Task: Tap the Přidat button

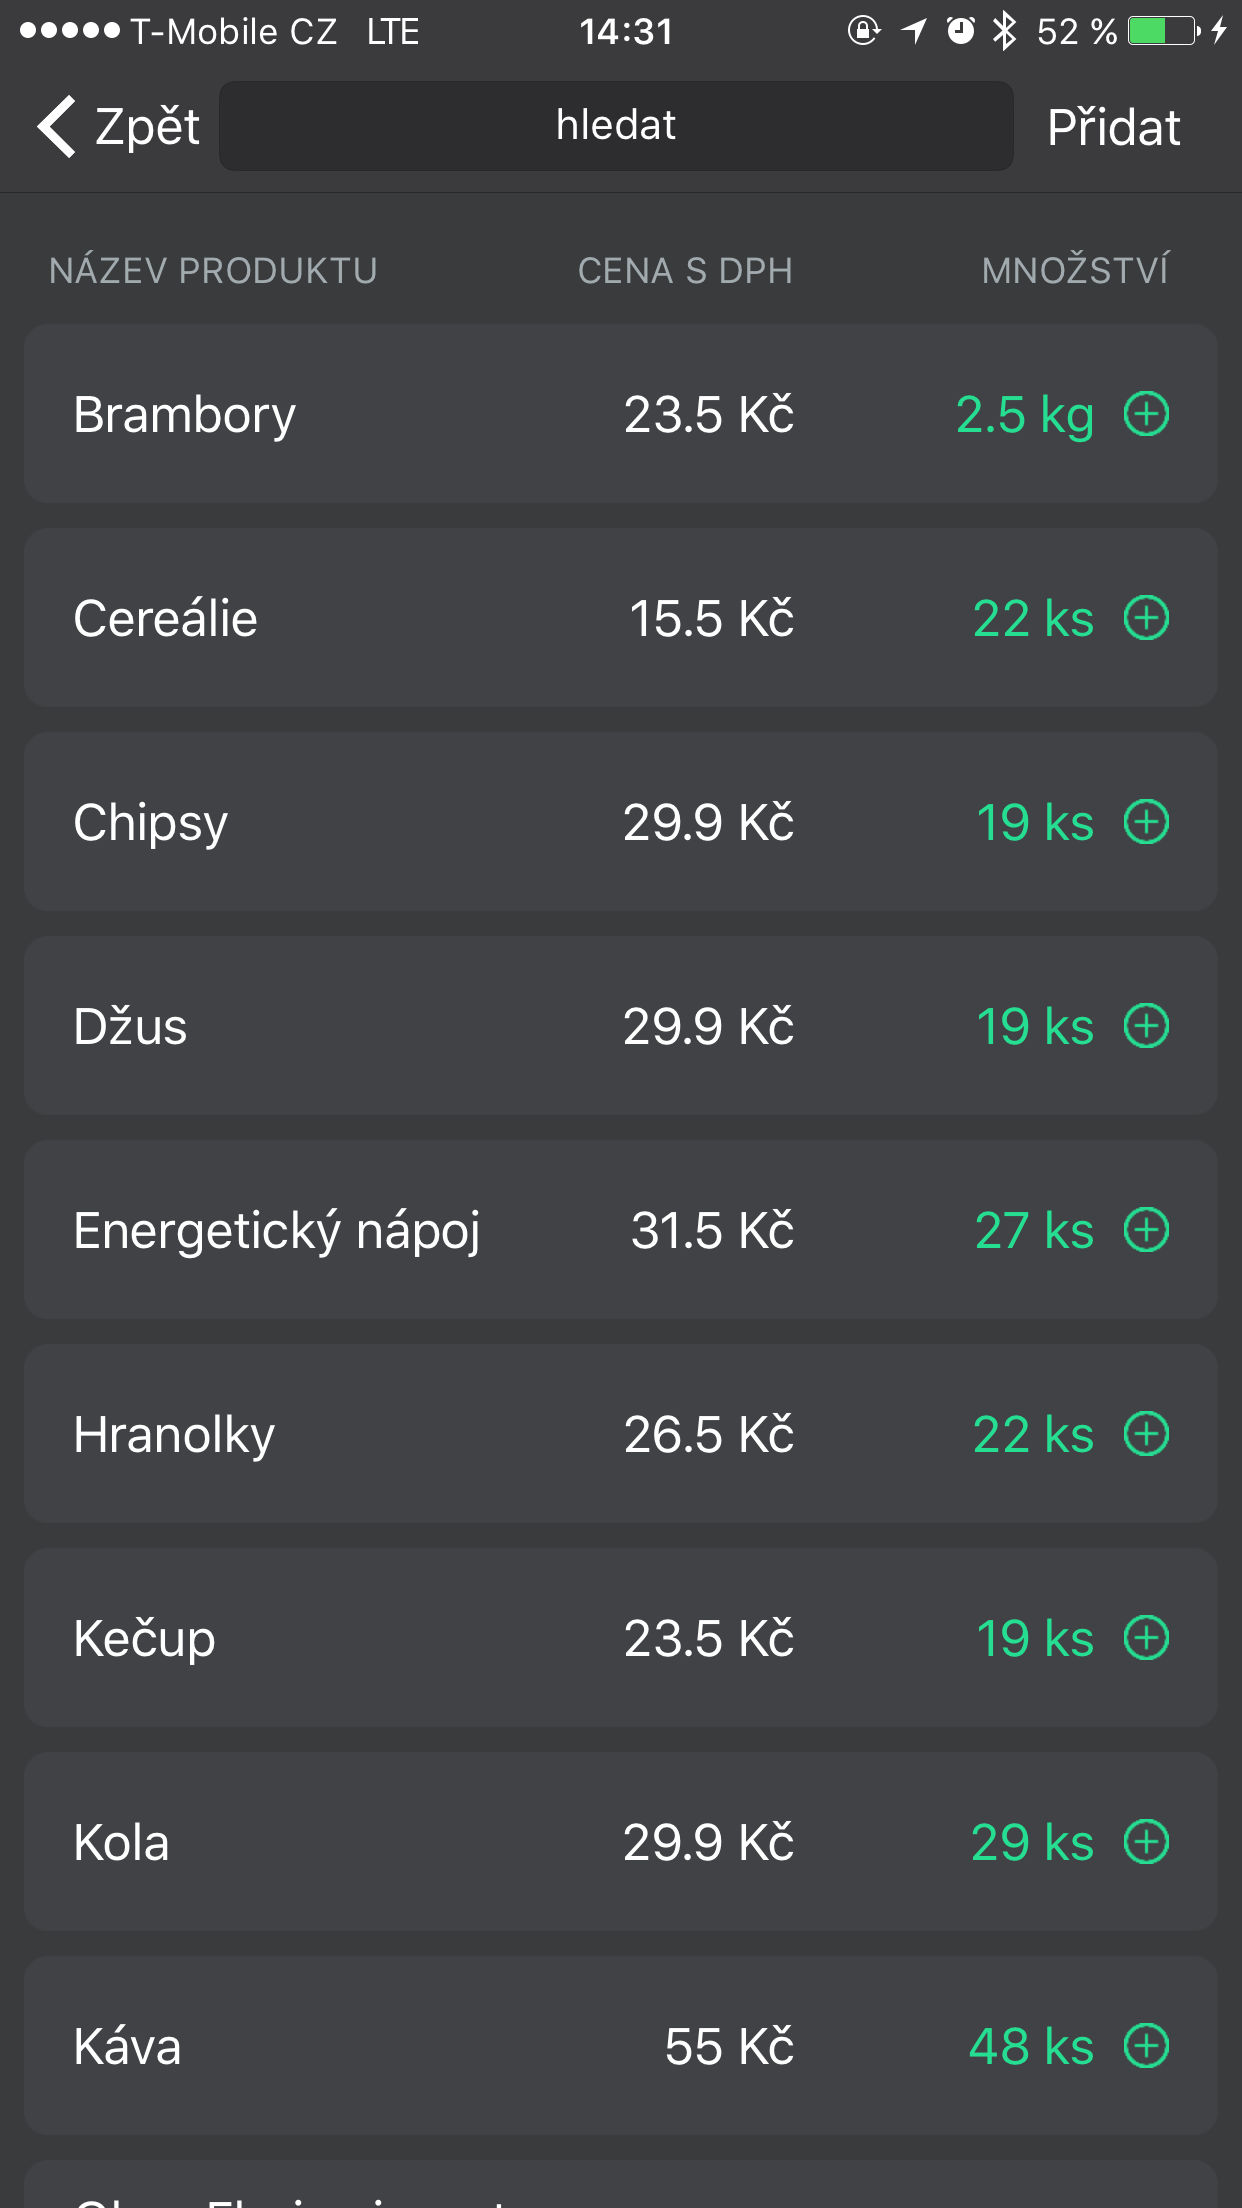Action: (x=1113, y=127)
